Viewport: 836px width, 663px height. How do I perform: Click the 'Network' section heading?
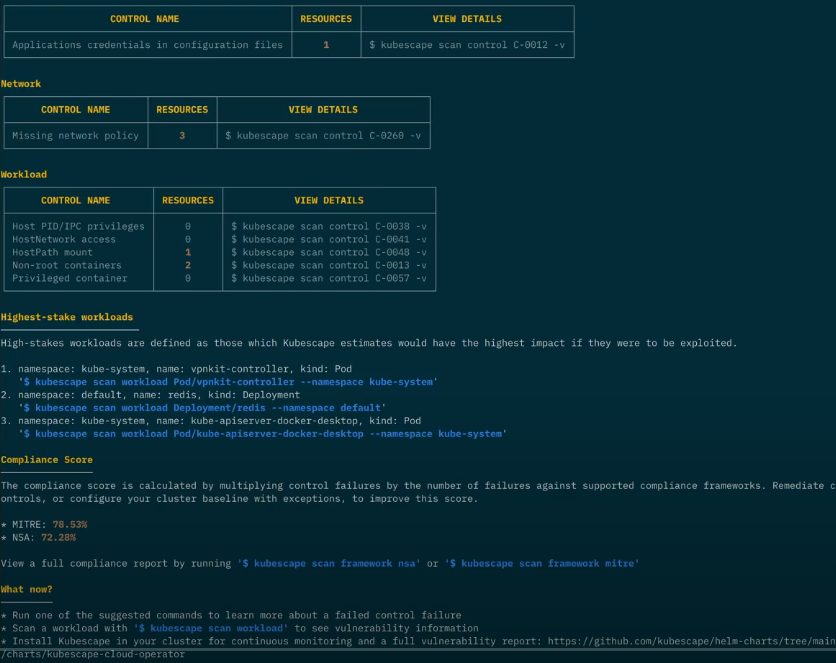(x=21, y=84)
